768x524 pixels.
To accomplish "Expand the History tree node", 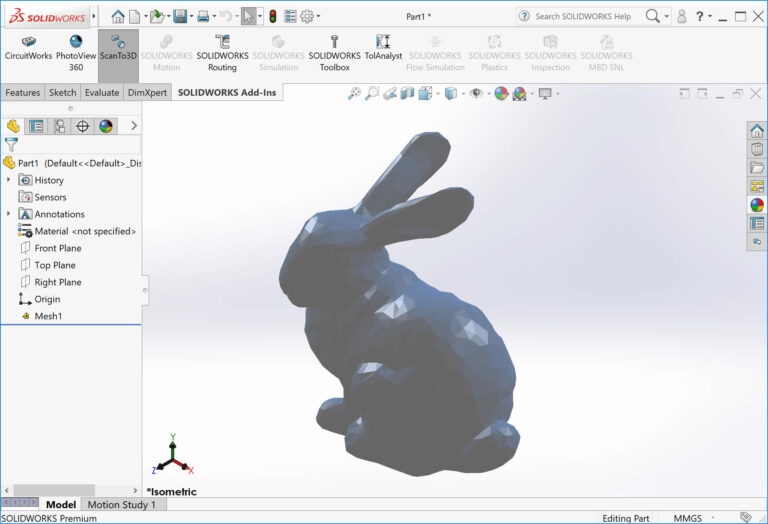I will 9,180.
